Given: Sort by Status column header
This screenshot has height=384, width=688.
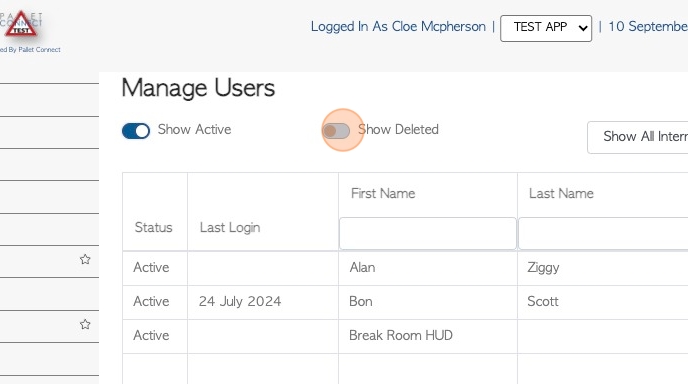Looking at the screenshot, I should 153,227.
